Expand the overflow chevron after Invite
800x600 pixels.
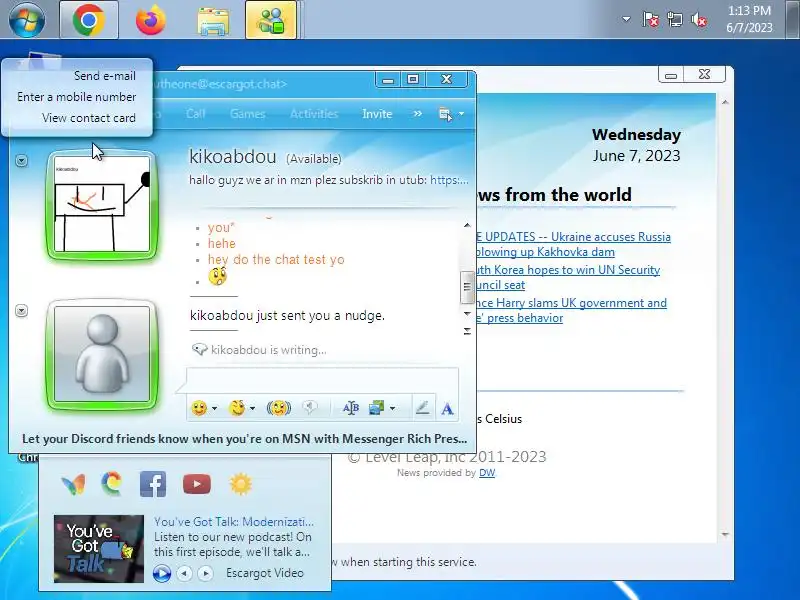(417, 113)
